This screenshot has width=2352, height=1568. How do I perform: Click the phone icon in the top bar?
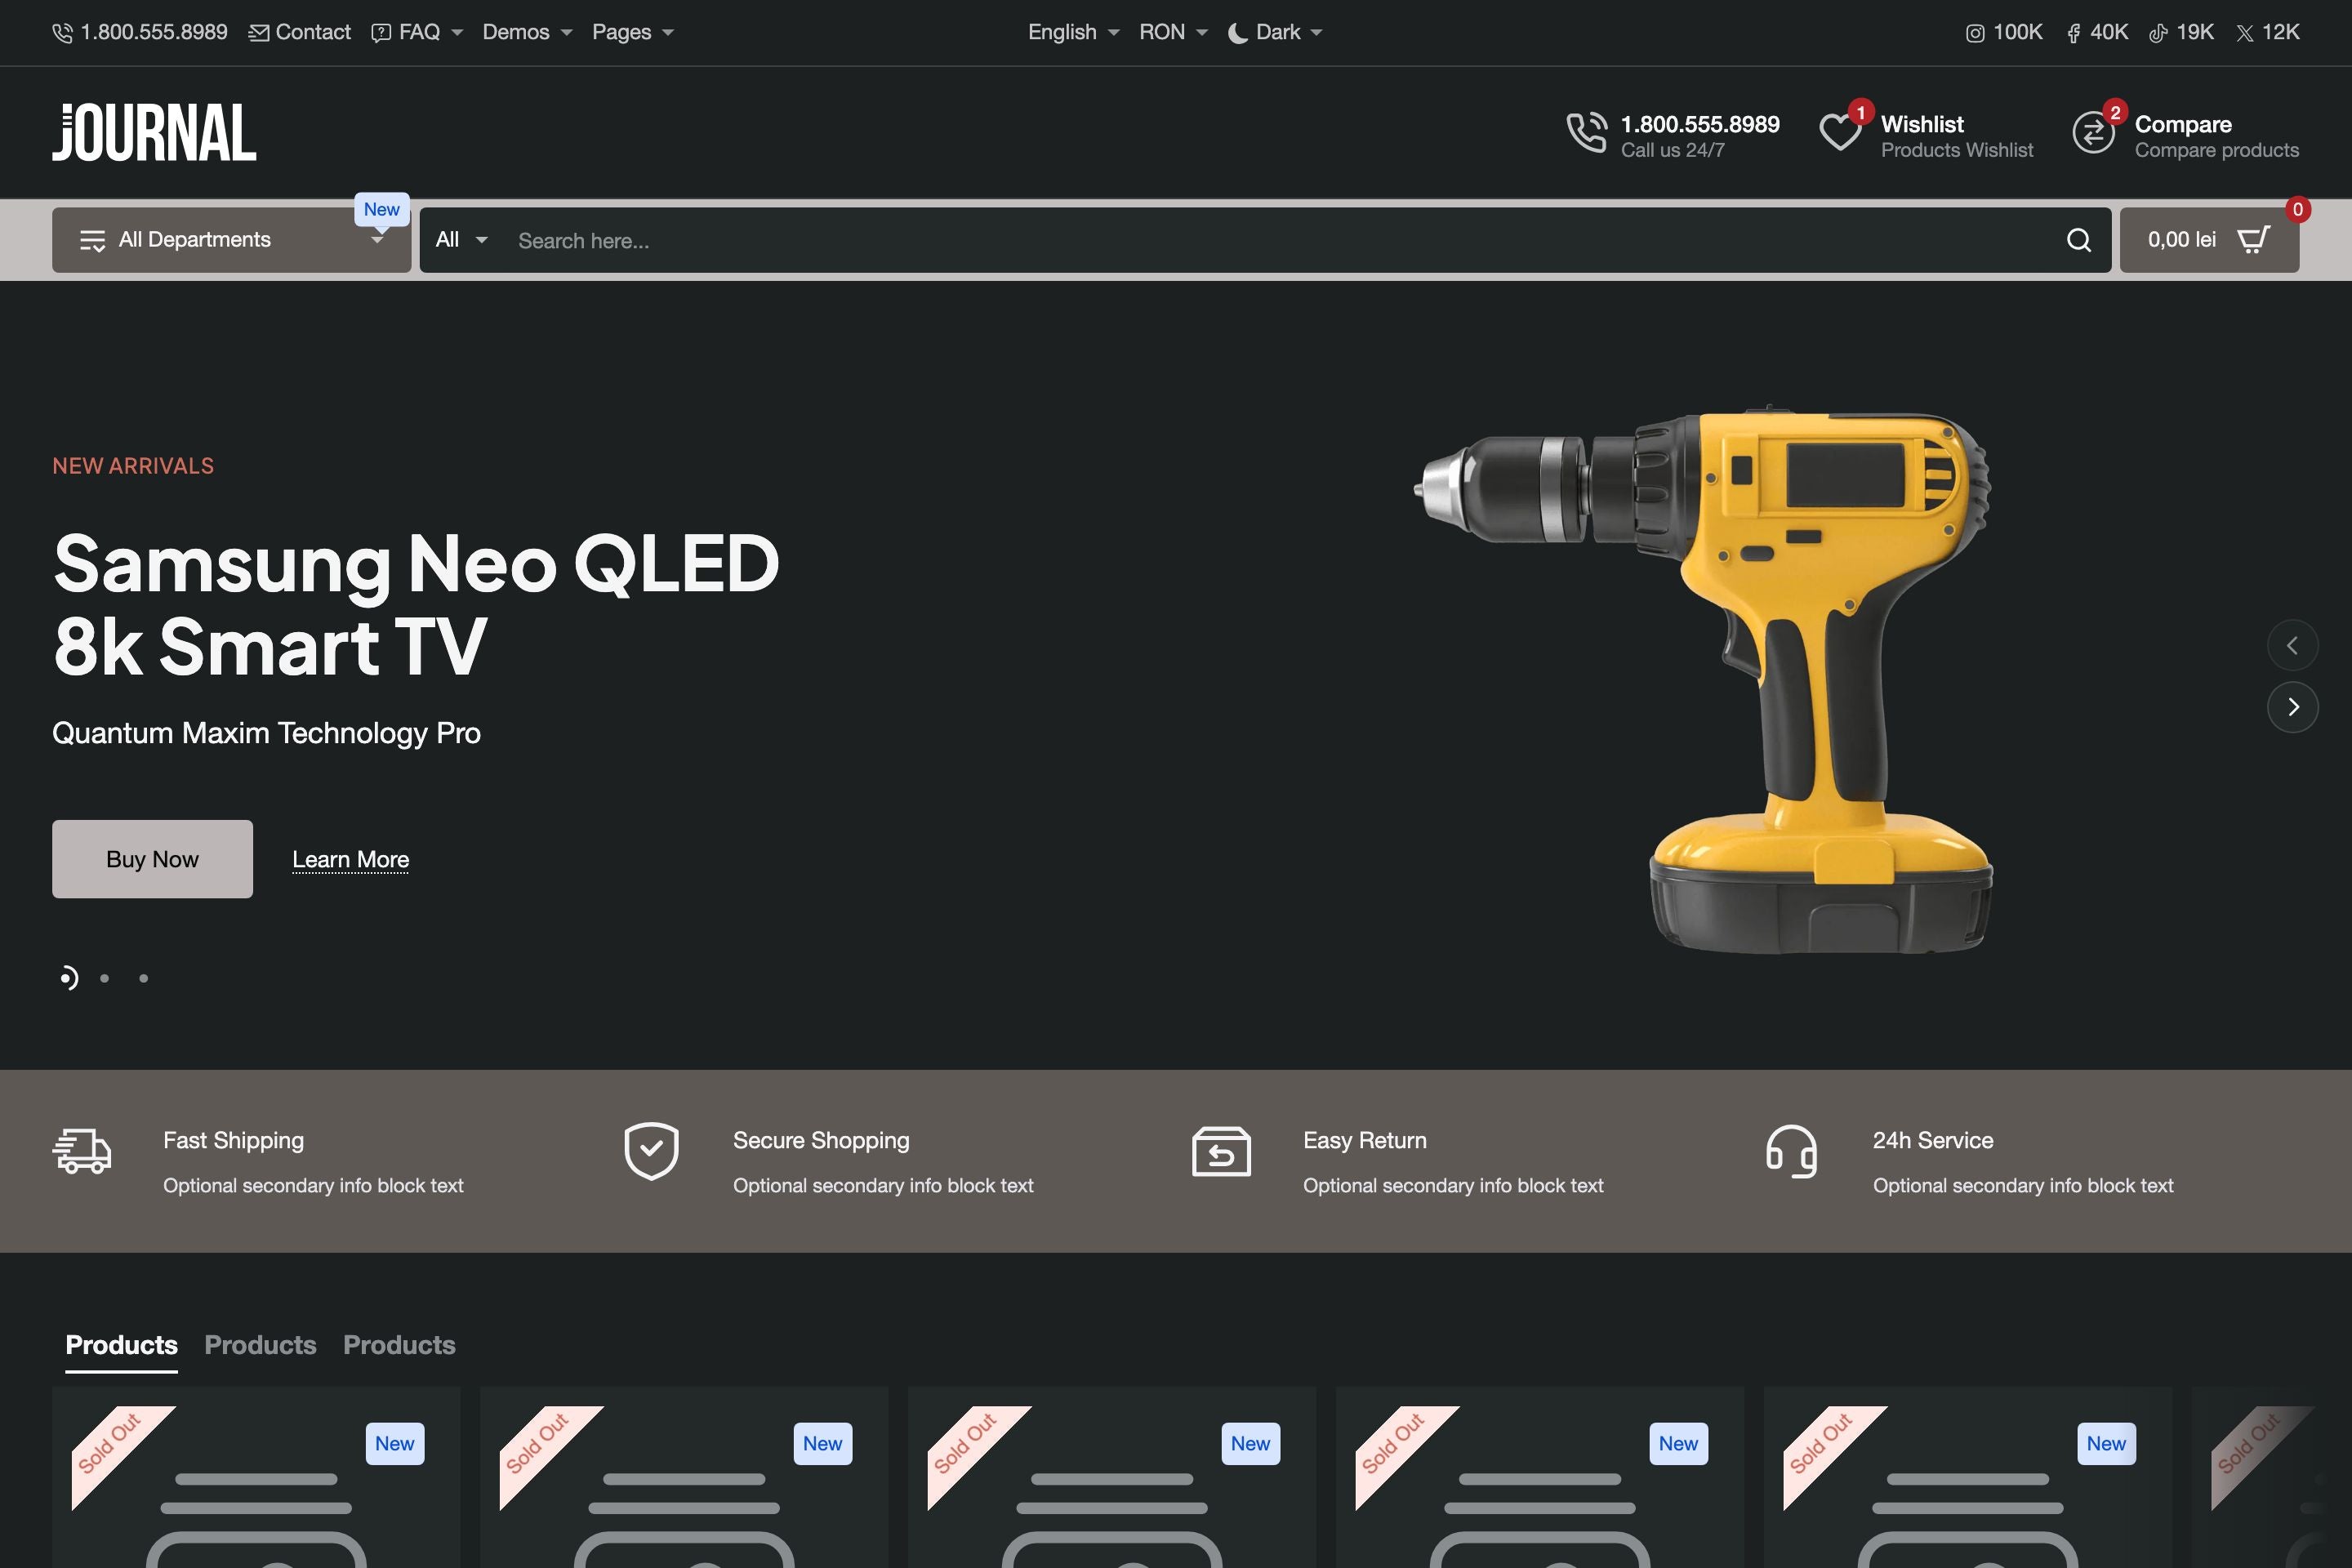pyautogui.click(x=62, y=33)
